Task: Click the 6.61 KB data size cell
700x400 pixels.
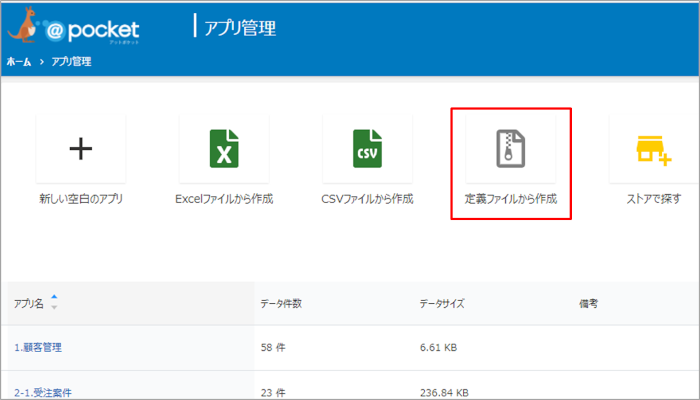Action: coord(438,347)
